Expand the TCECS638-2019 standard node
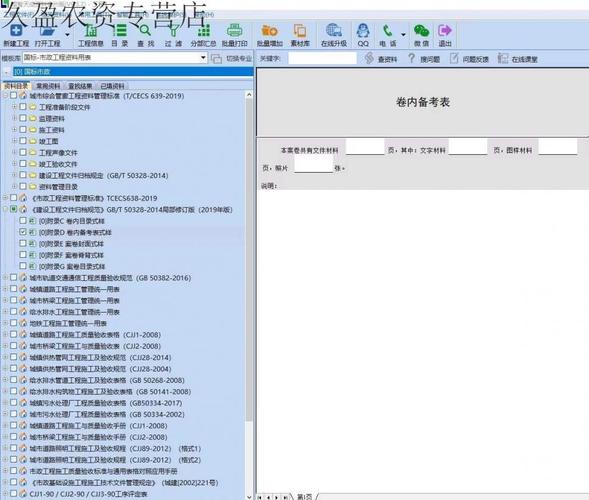Screen dimensions: 589x500 [x=5, y=198]
